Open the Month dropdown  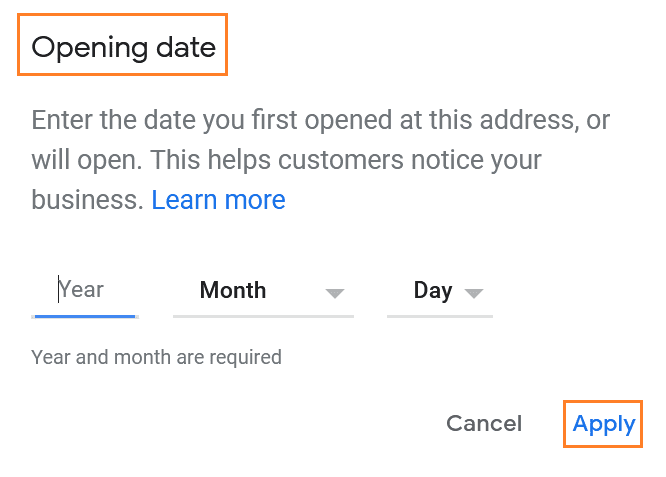(263, 291)
